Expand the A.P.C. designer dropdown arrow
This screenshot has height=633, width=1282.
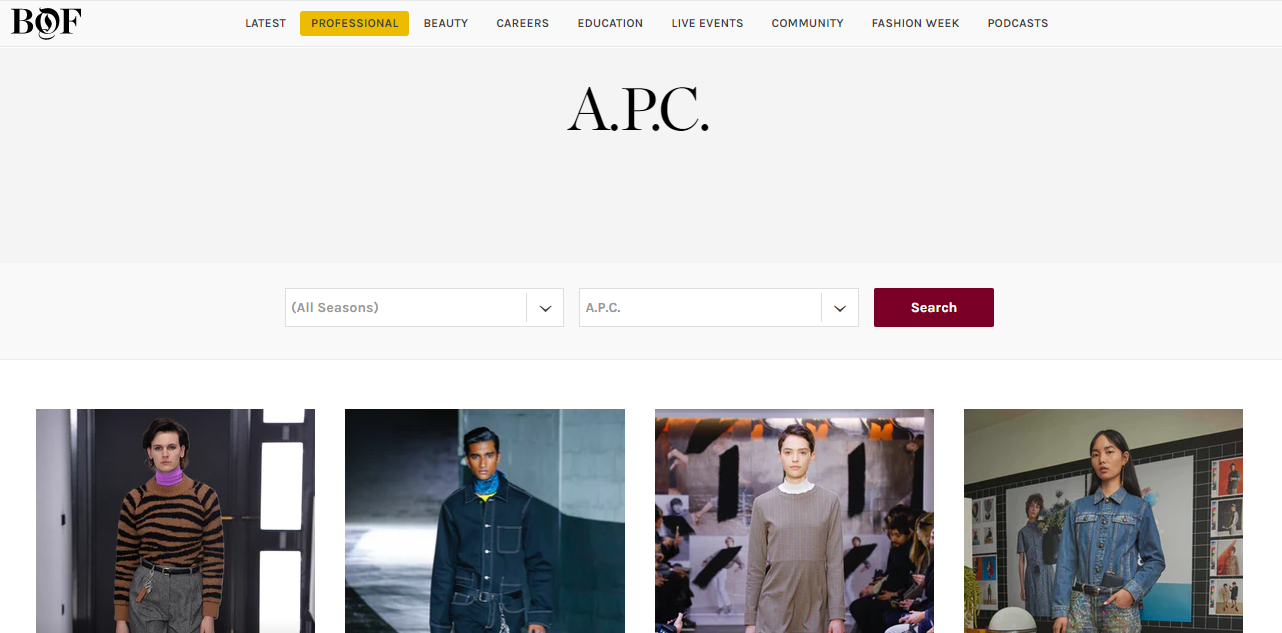[x=840, y=308]
